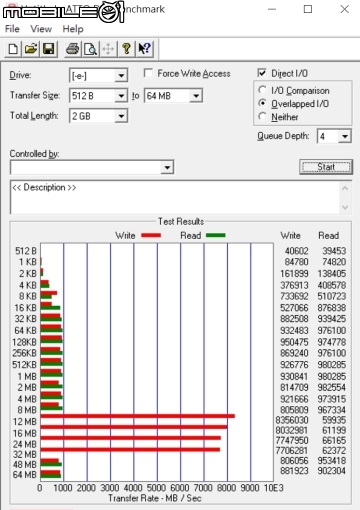Image resolution: width=360 pixels, height=510 pixels.
Task: Open the File menu
Action: [12, 29]
